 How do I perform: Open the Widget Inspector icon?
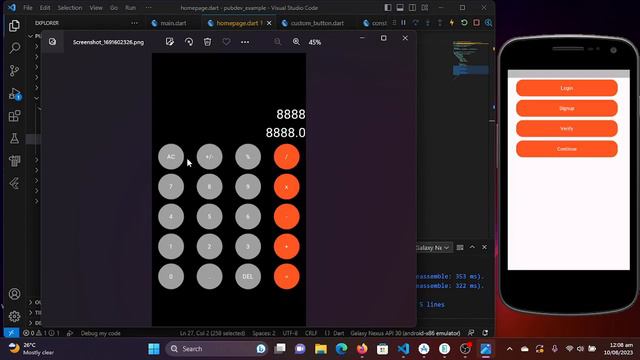[488, 23]
